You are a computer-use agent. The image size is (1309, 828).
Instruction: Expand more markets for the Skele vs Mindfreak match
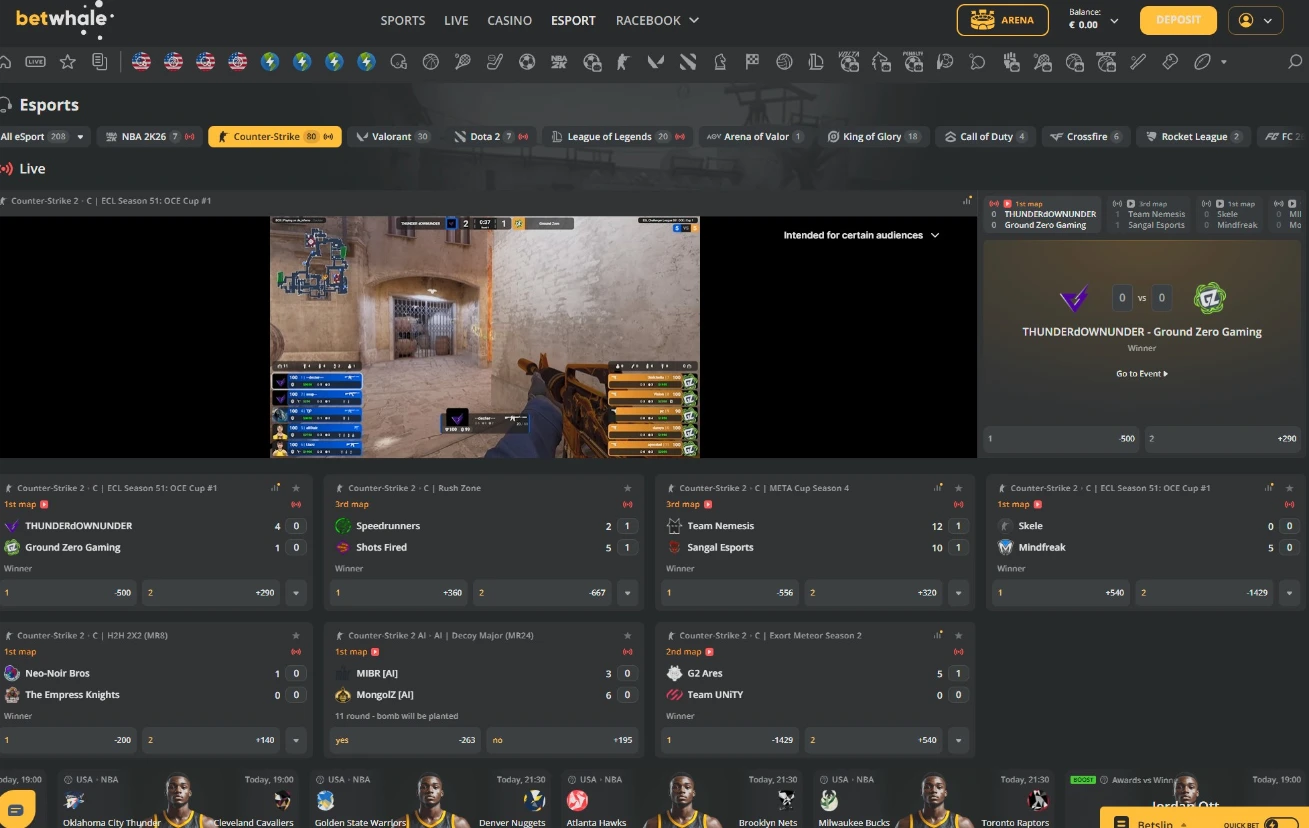1290,592
